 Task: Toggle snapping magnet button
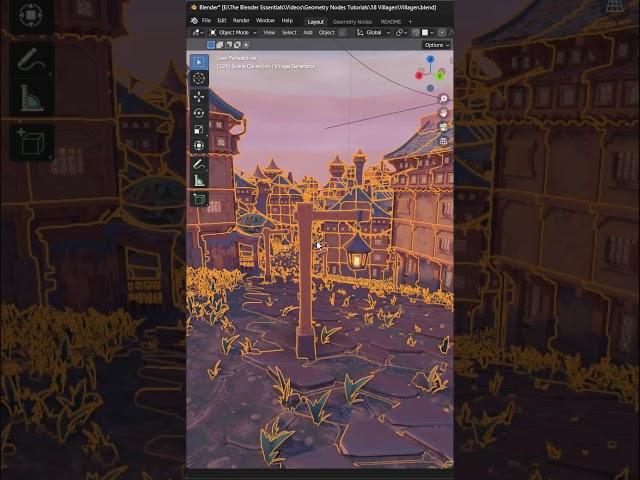[416, 33]
